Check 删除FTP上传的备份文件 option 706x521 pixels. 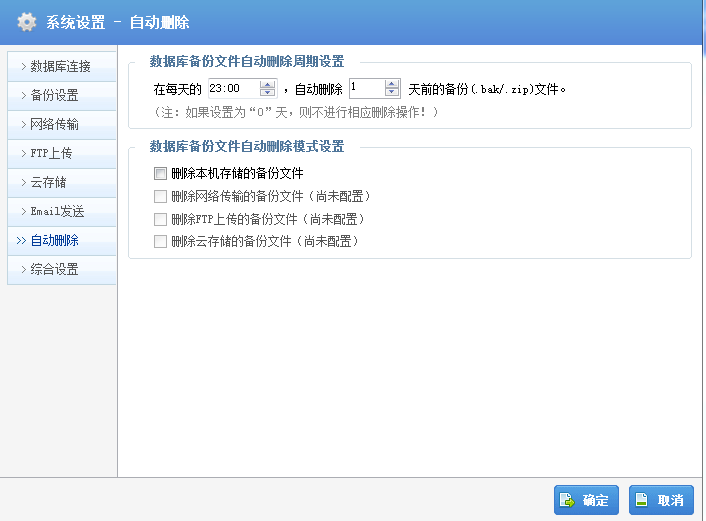160,219
